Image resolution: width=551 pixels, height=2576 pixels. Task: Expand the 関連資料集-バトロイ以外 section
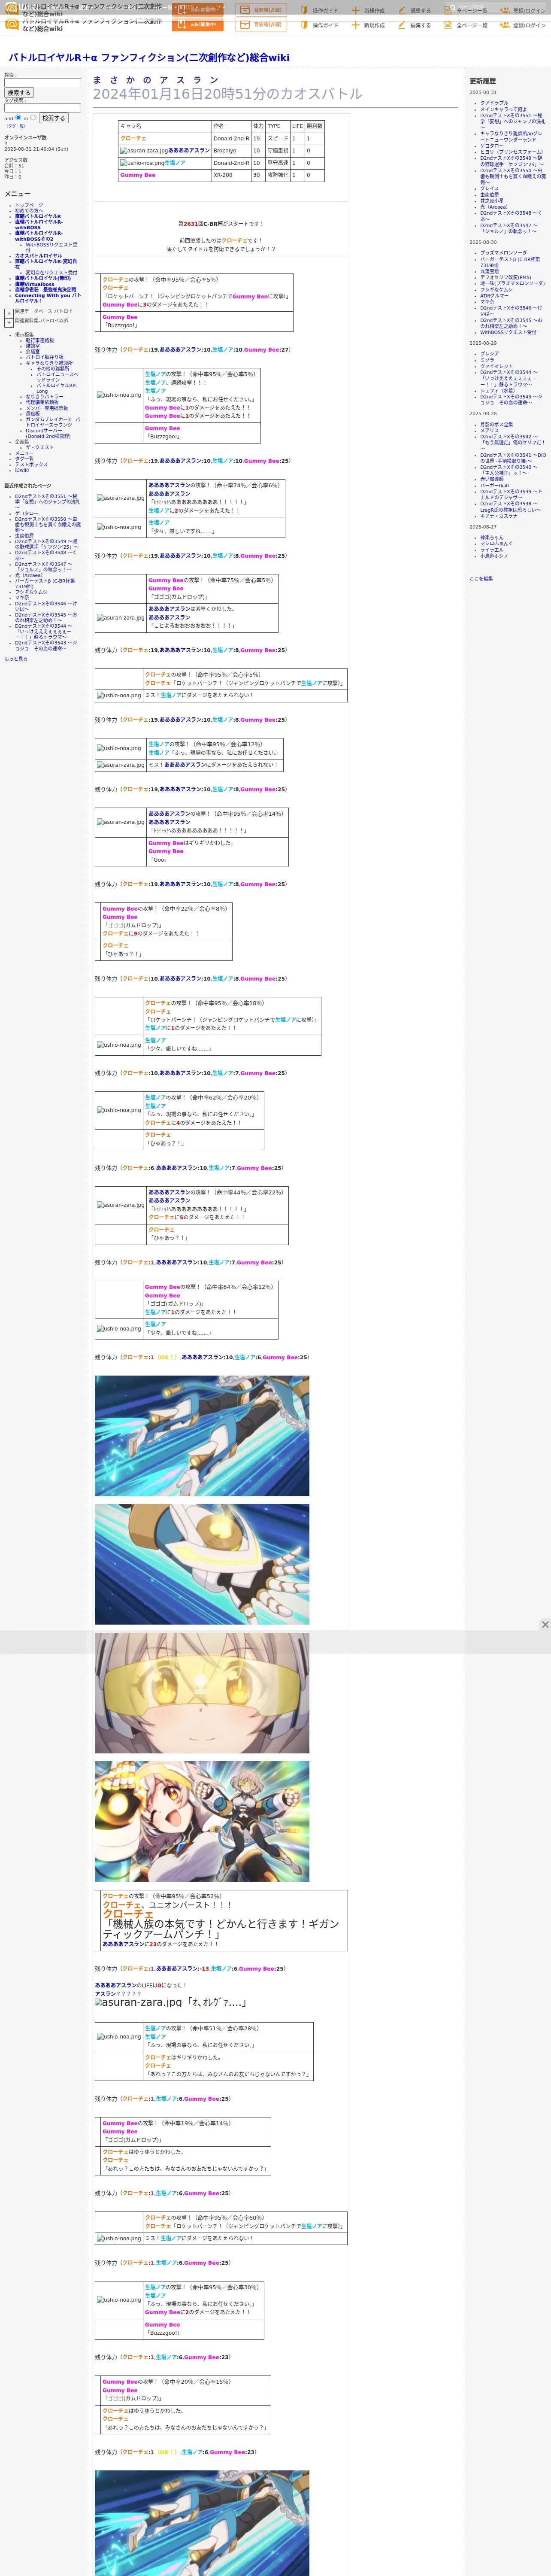(x=9, y=323)
